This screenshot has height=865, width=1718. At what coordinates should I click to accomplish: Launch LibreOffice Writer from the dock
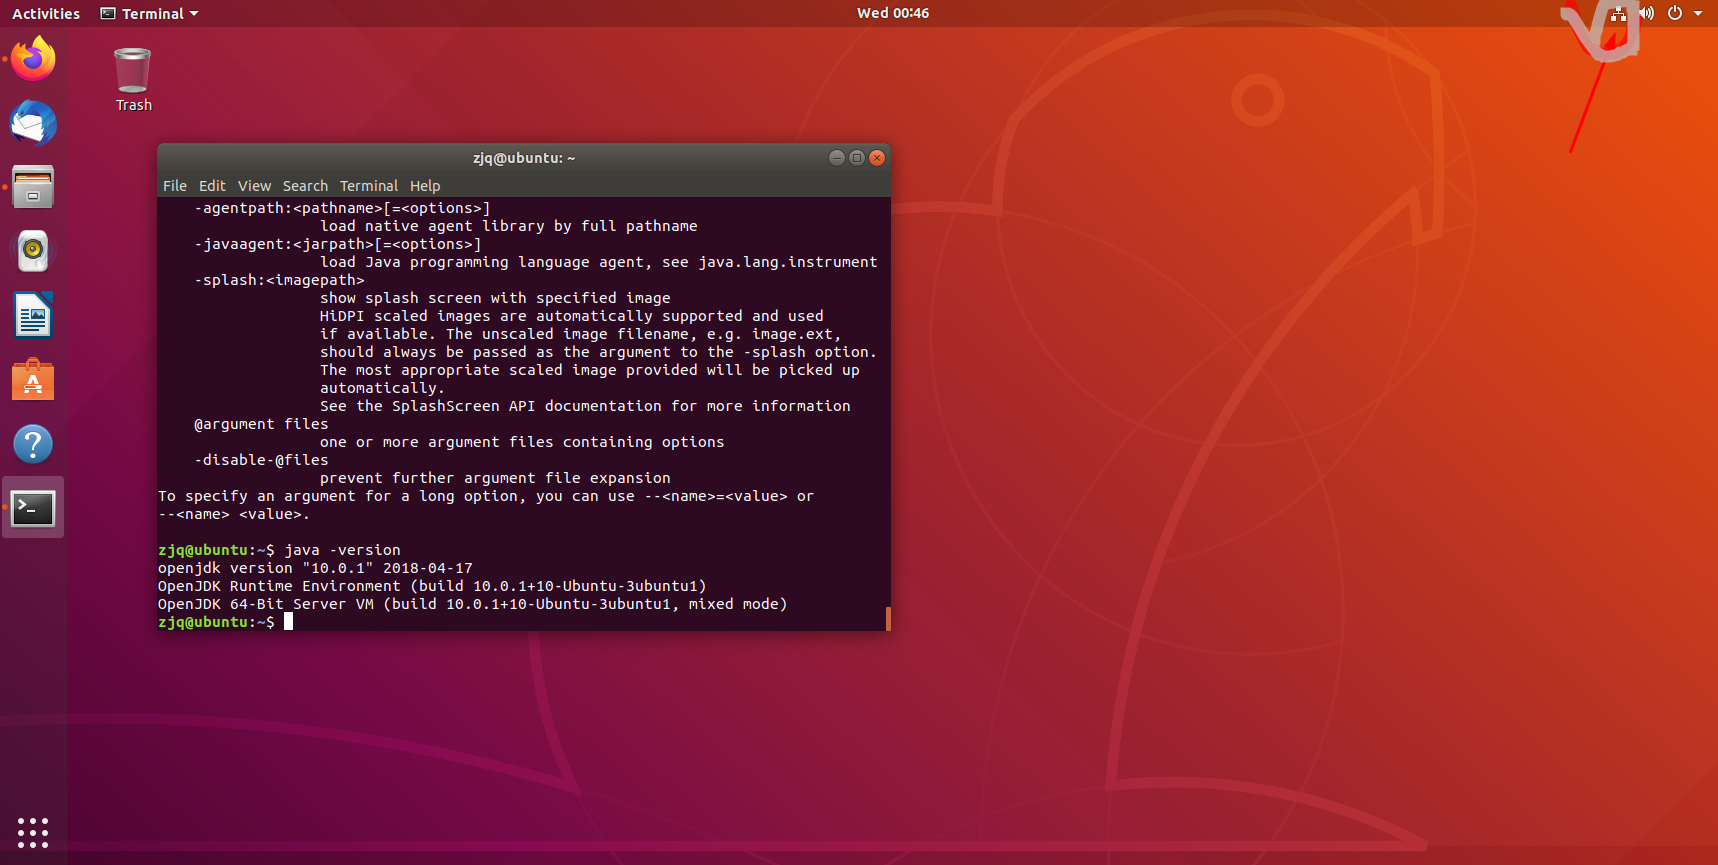pyautogui.click(x=33, y=315)
